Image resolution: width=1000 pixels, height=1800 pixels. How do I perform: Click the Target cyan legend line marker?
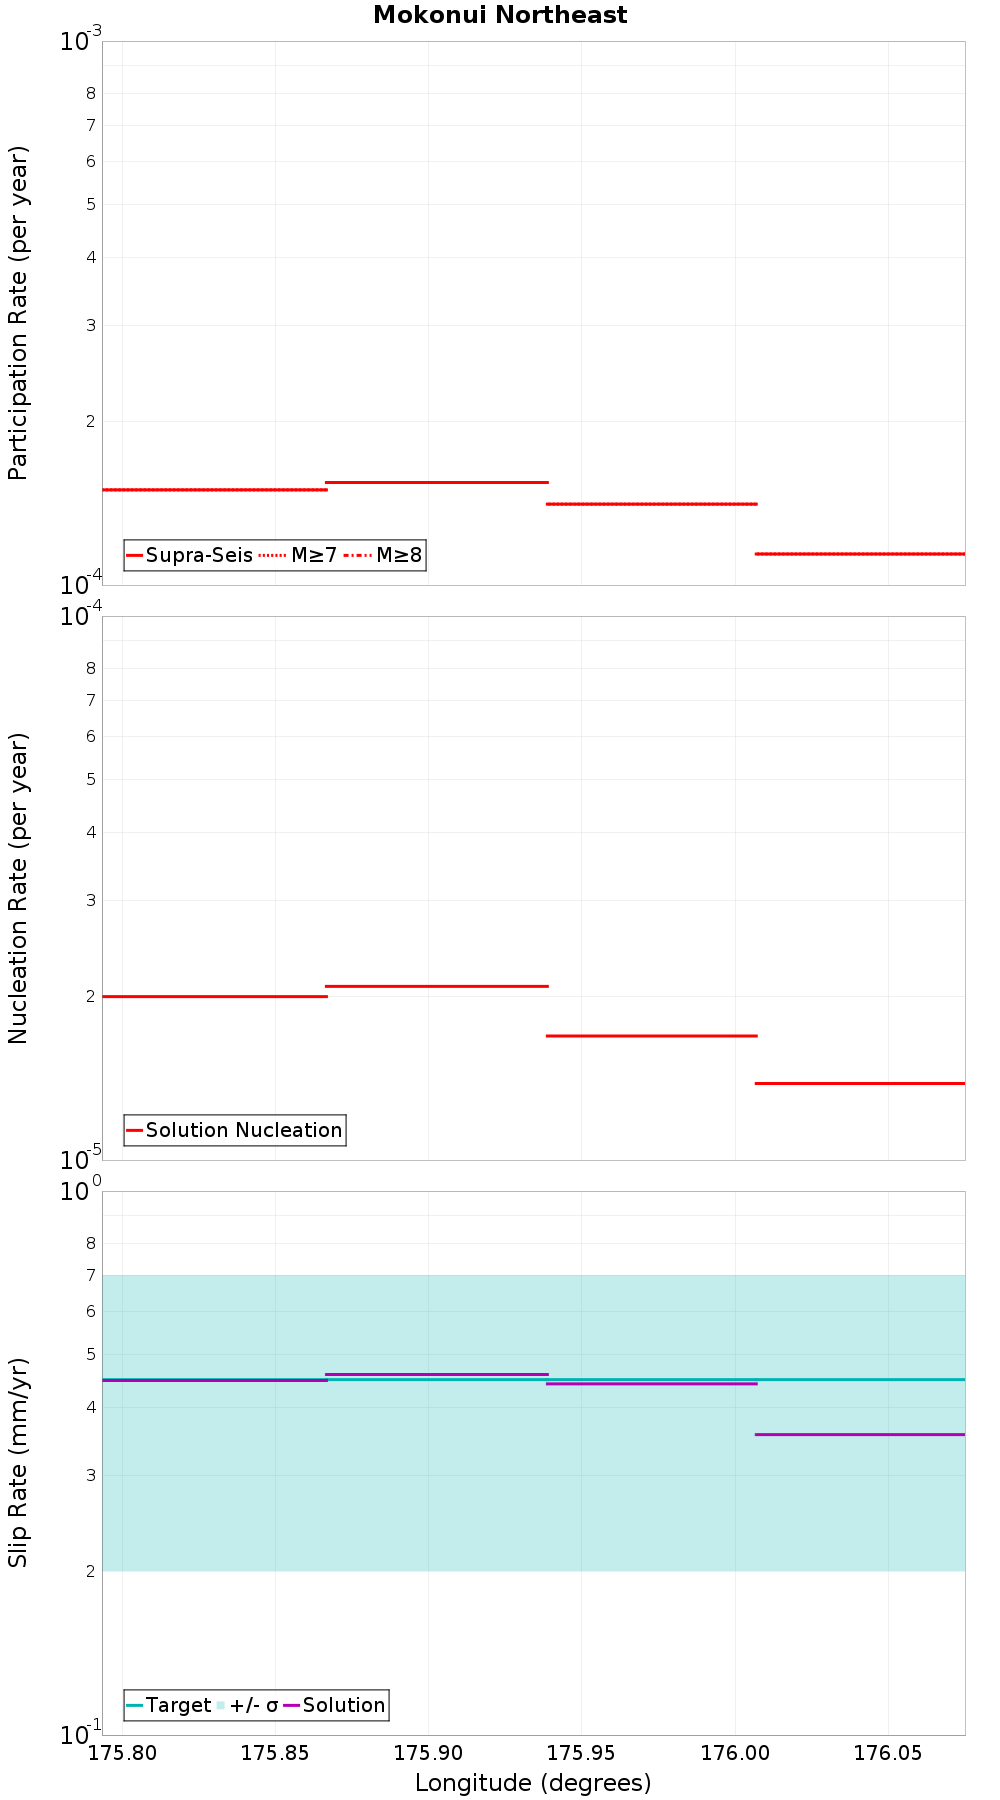(135, 1705)
